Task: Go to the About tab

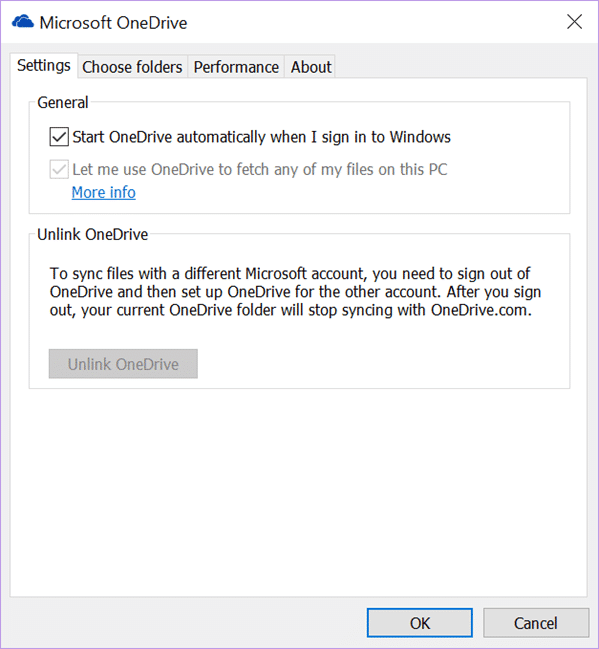Action: [310, 67]
